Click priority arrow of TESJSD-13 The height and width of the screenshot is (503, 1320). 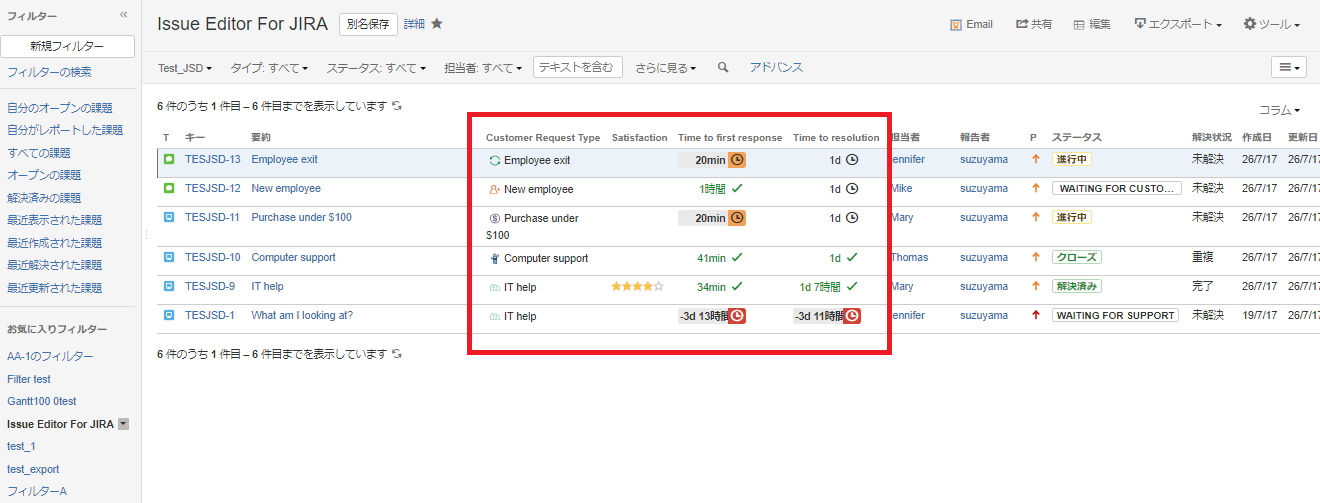(1036, 159)
